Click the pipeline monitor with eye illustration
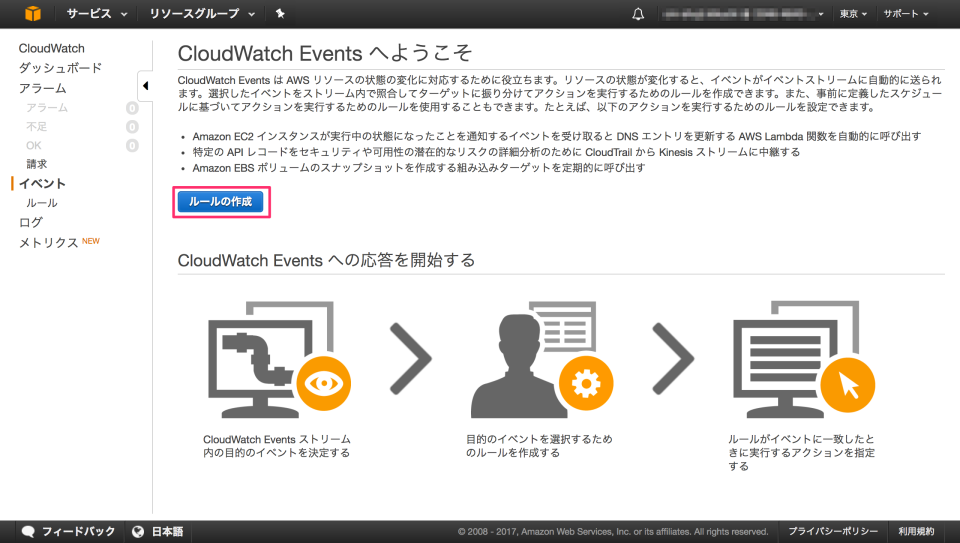This screenshot has height=543, width=960. tap(279, 360)
